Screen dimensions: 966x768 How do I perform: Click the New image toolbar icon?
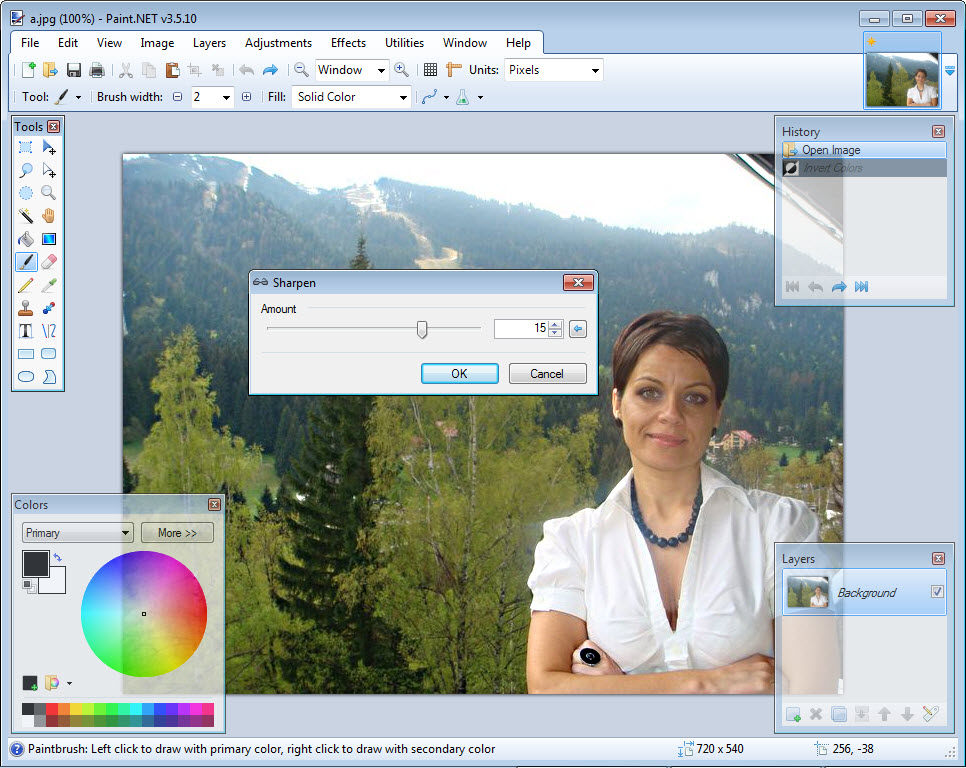pos(28,70)
